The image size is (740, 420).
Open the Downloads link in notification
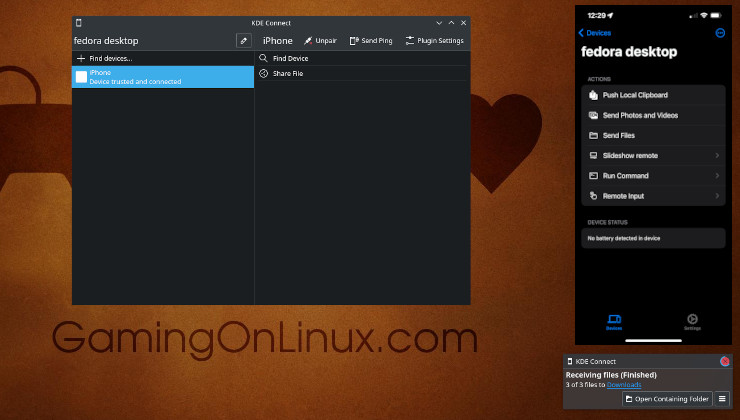624,385
